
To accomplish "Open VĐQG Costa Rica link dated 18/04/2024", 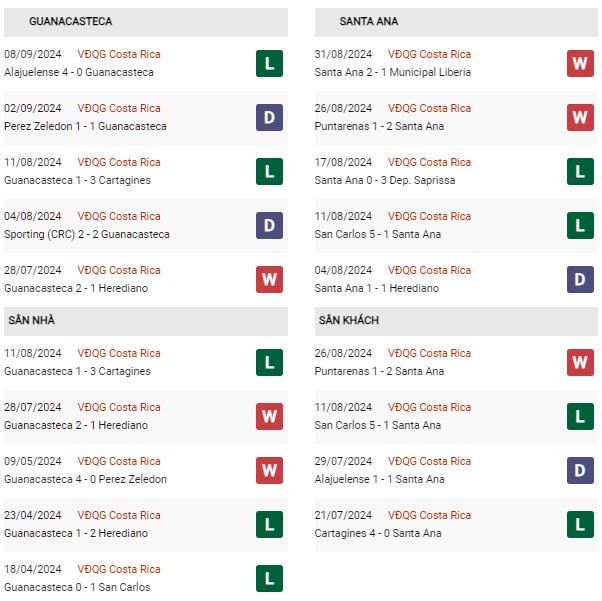I will pos(119,569).
